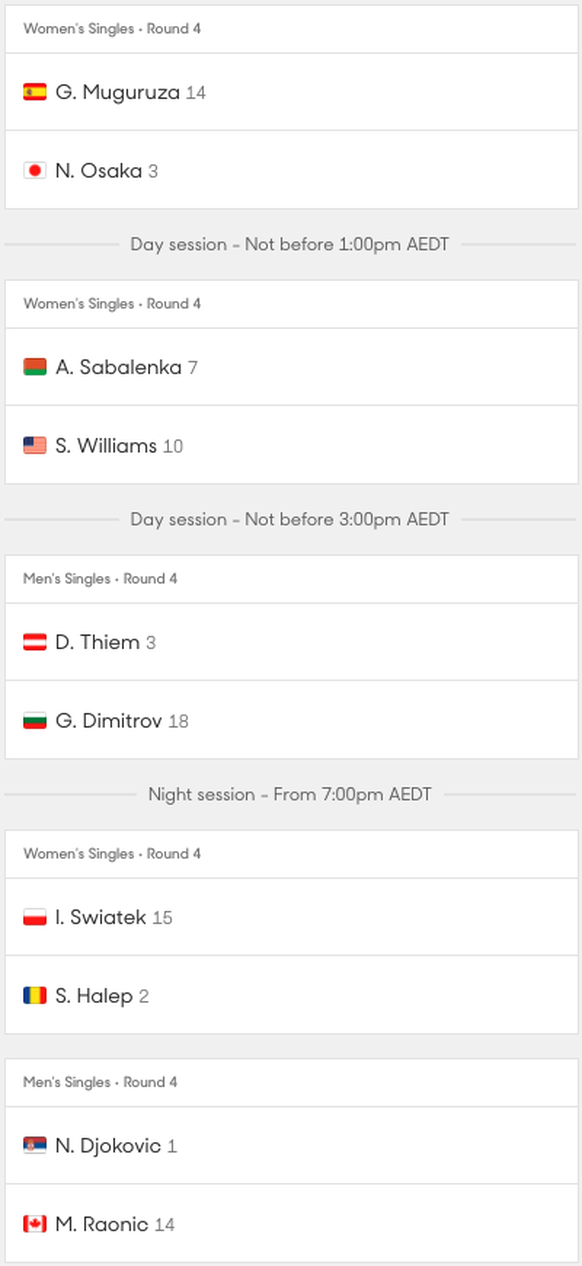Open S. Halep player profile
The image size is (582, 1266).
coord(94,997)
